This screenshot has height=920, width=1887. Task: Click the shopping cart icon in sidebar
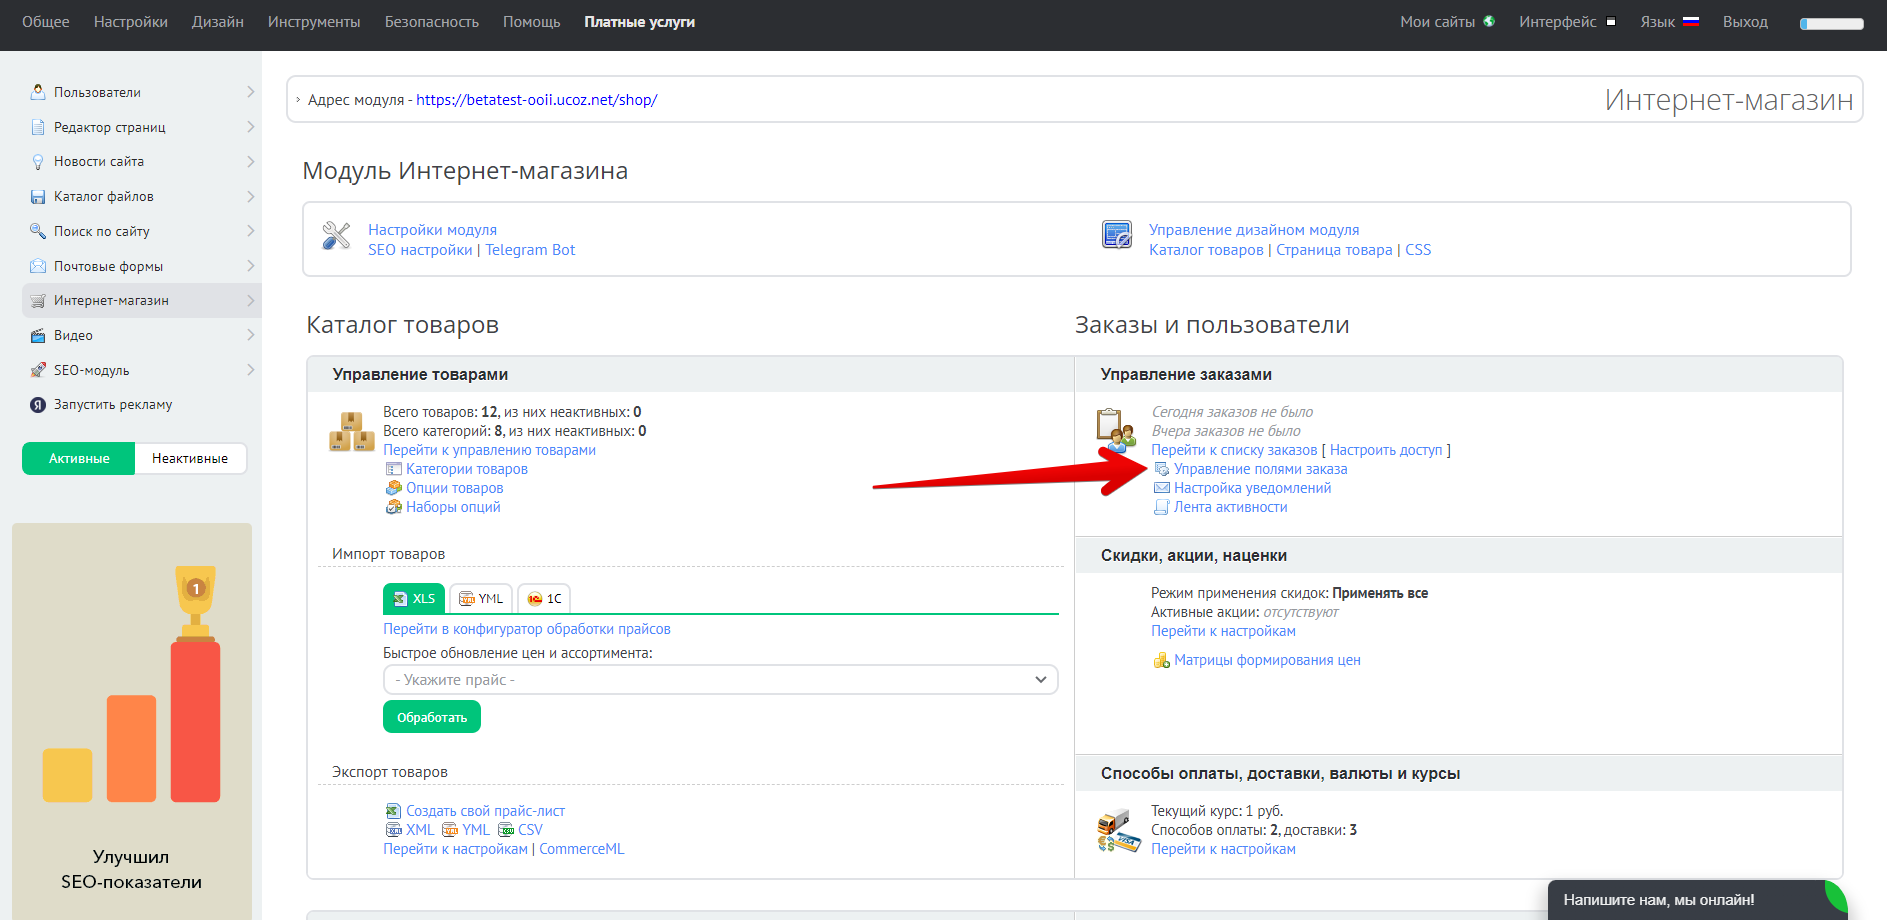pyautogui.click(x=38, y=301)
